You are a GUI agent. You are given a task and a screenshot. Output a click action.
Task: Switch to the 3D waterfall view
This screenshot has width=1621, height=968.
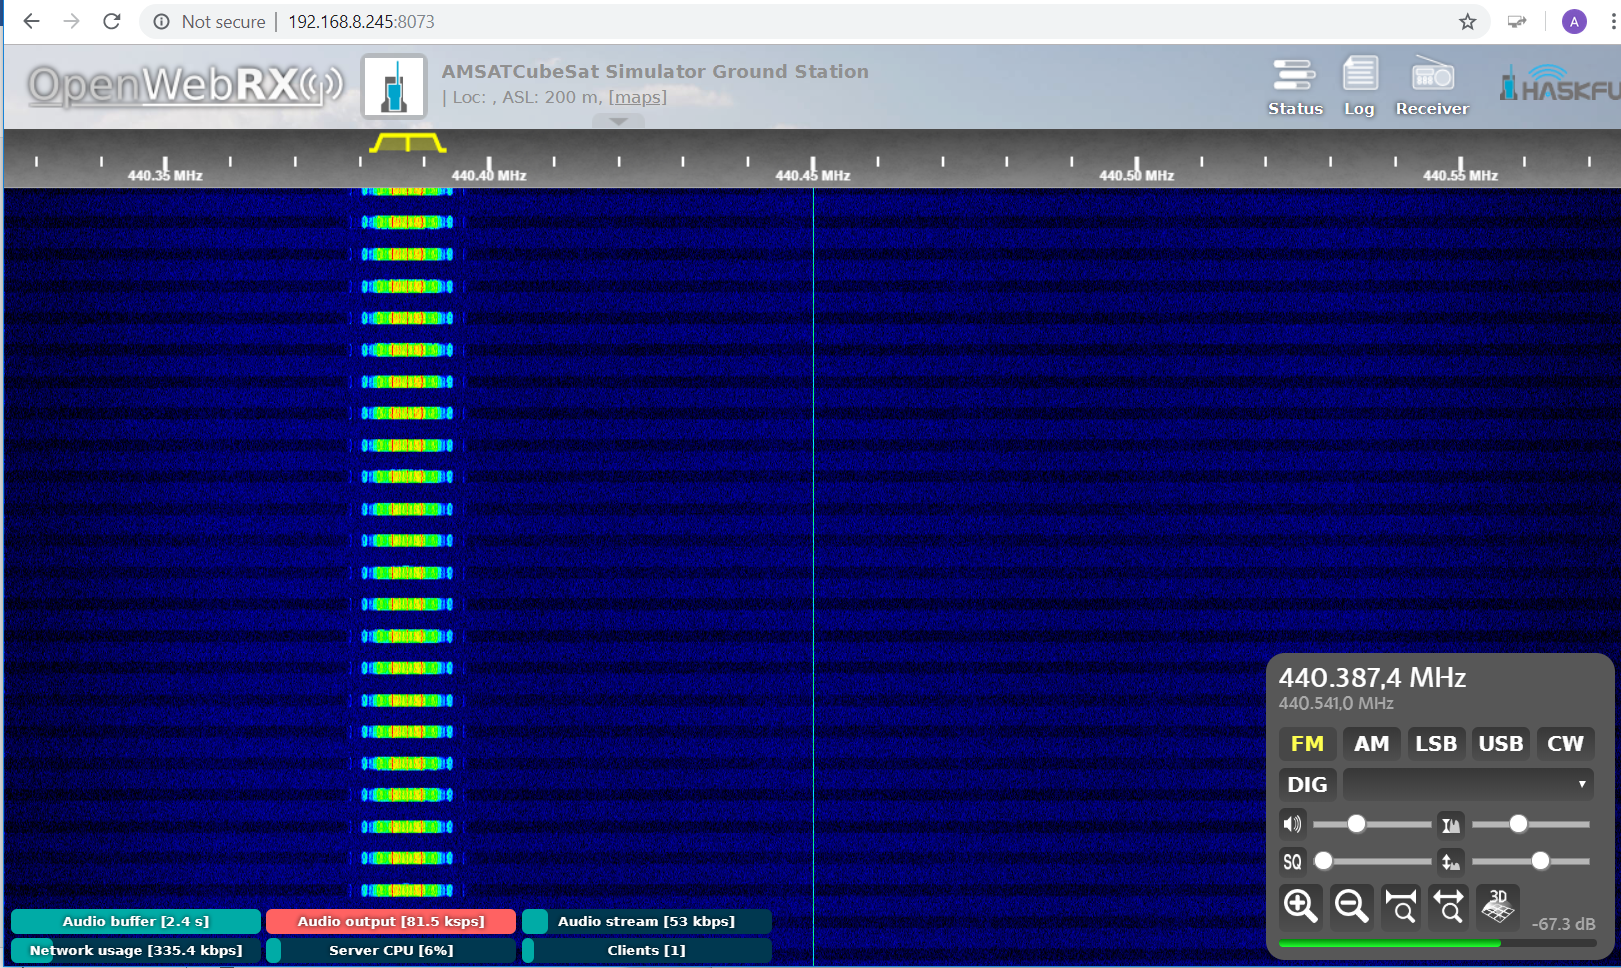click(1496, 906)
